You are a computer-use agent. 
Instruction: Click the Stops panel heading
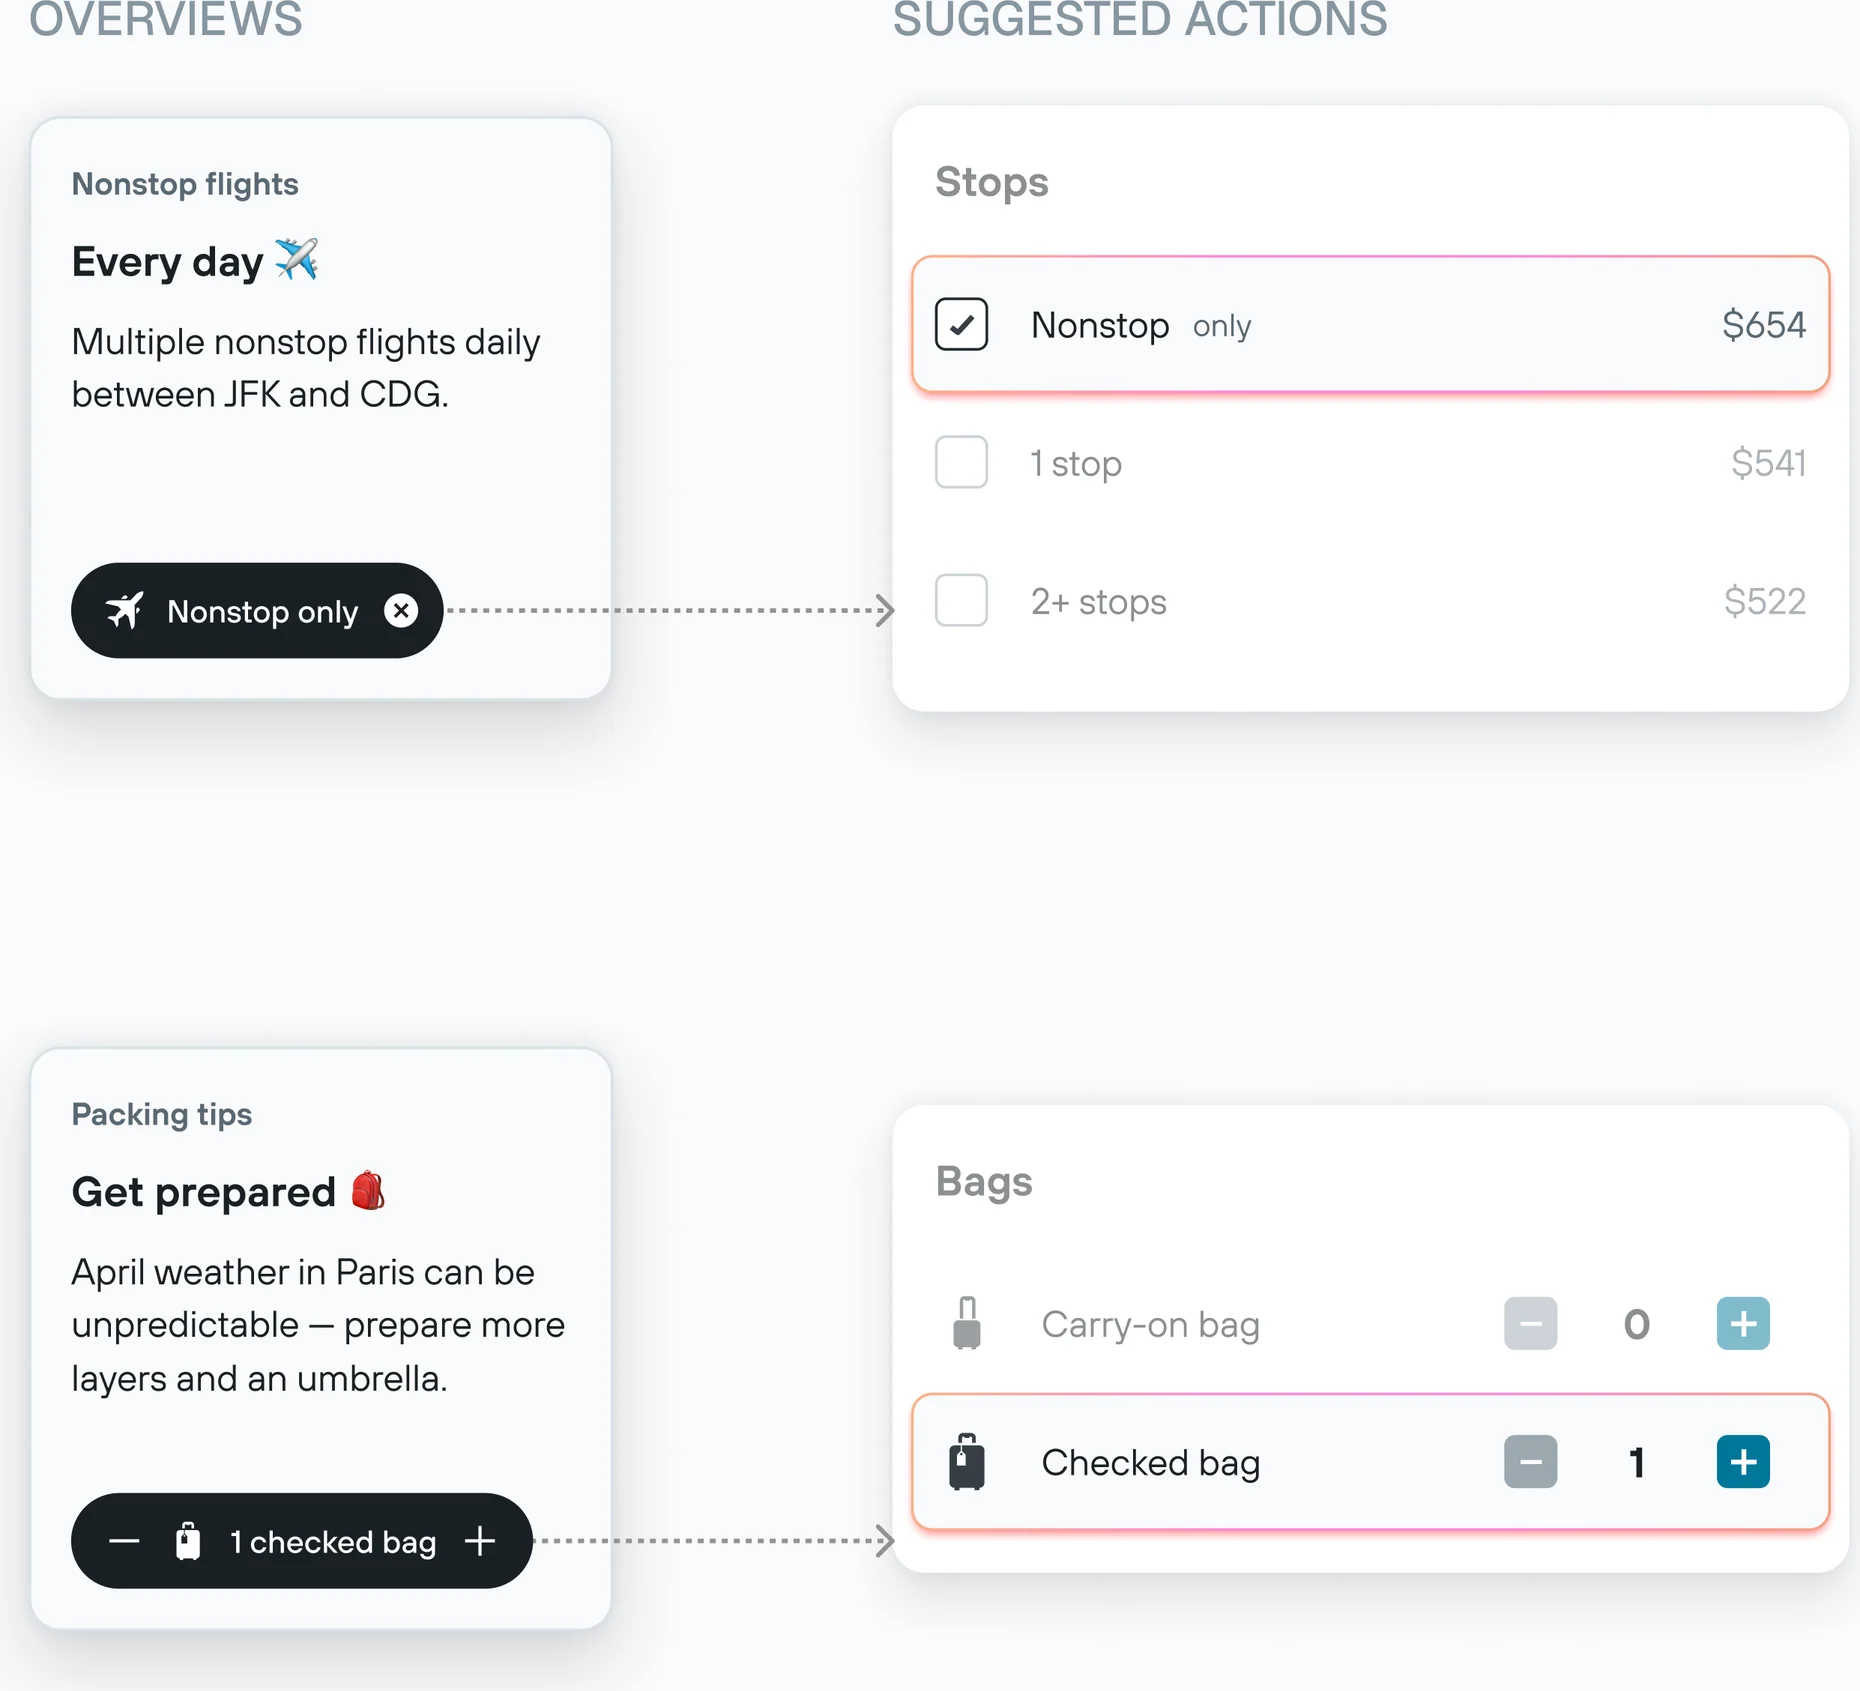[x=991, y=182]
